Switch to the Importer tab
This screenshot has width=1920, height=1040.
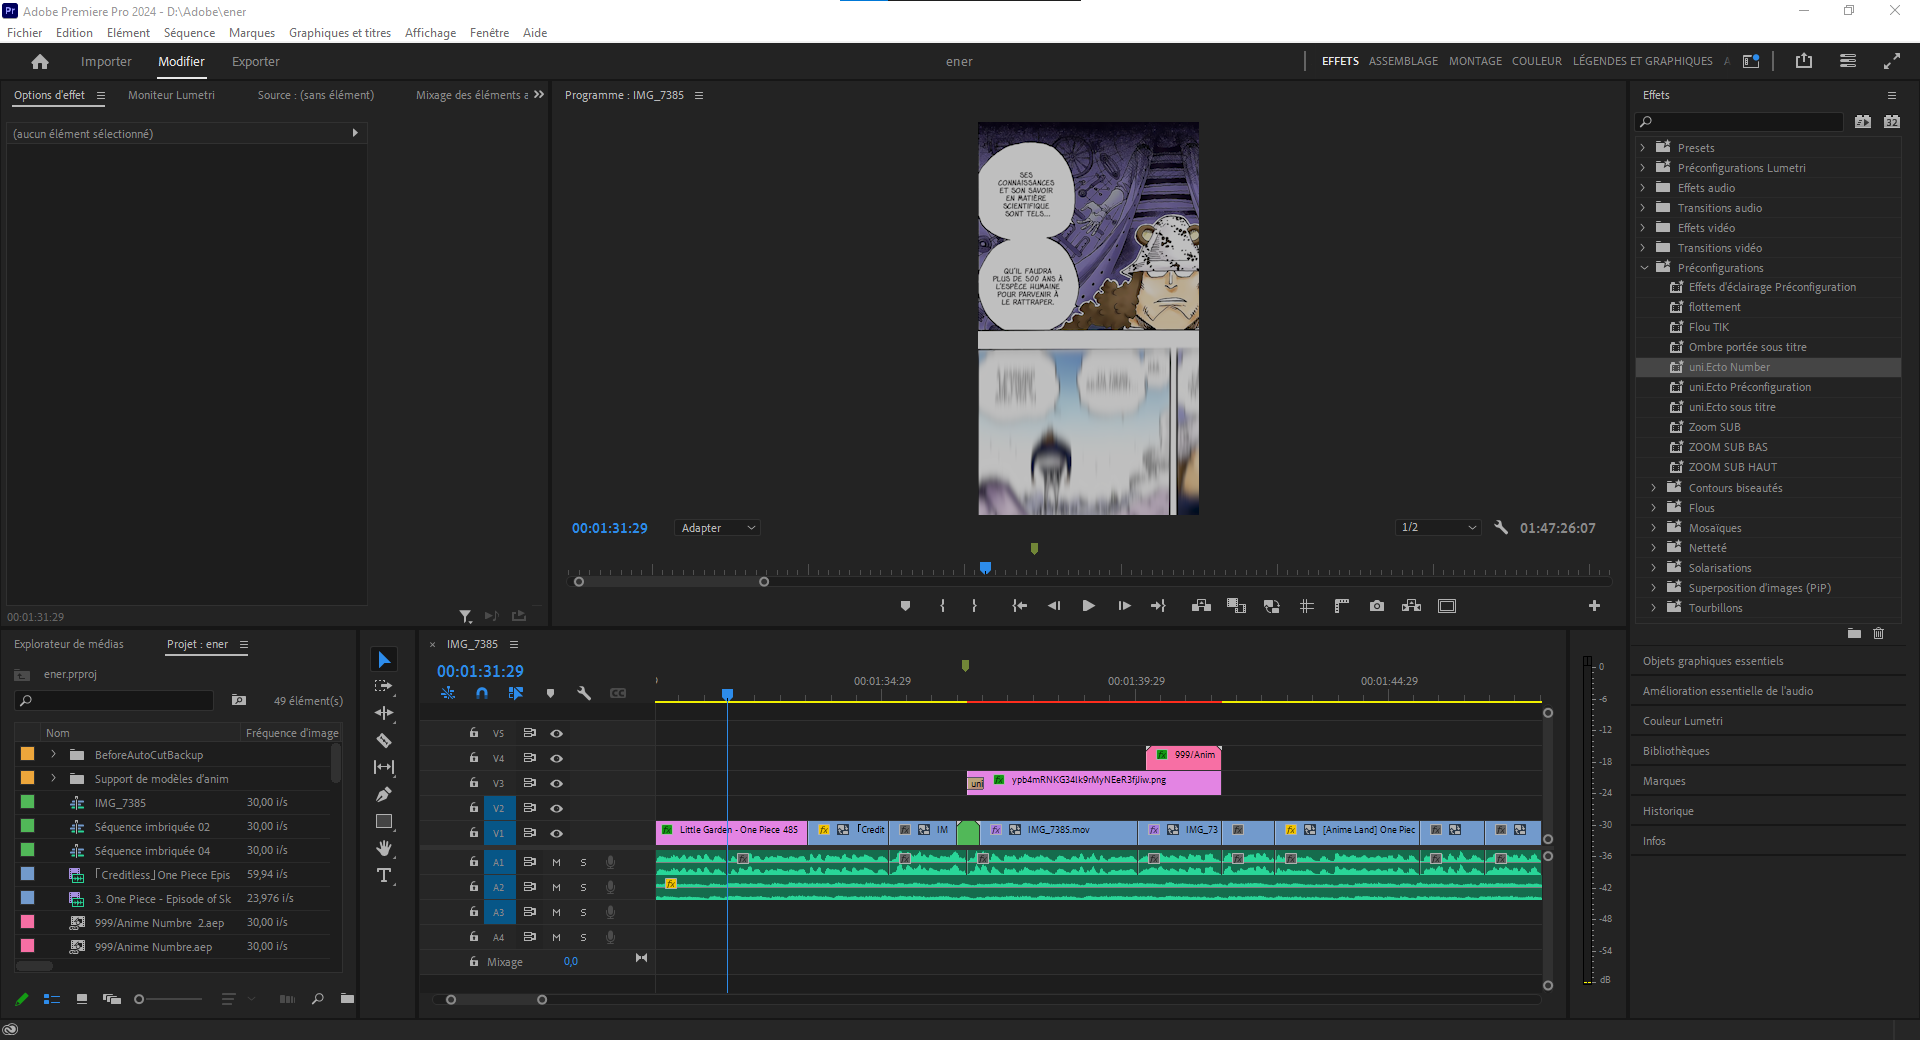coord(106,62)
